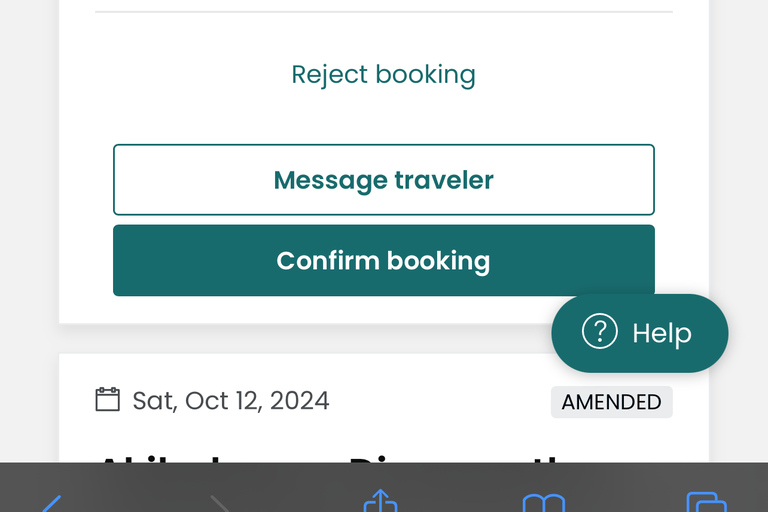Viewport: 768px width, 512px height.
Task: Show open Safari tabs overview icon
Action: [705, 502]
